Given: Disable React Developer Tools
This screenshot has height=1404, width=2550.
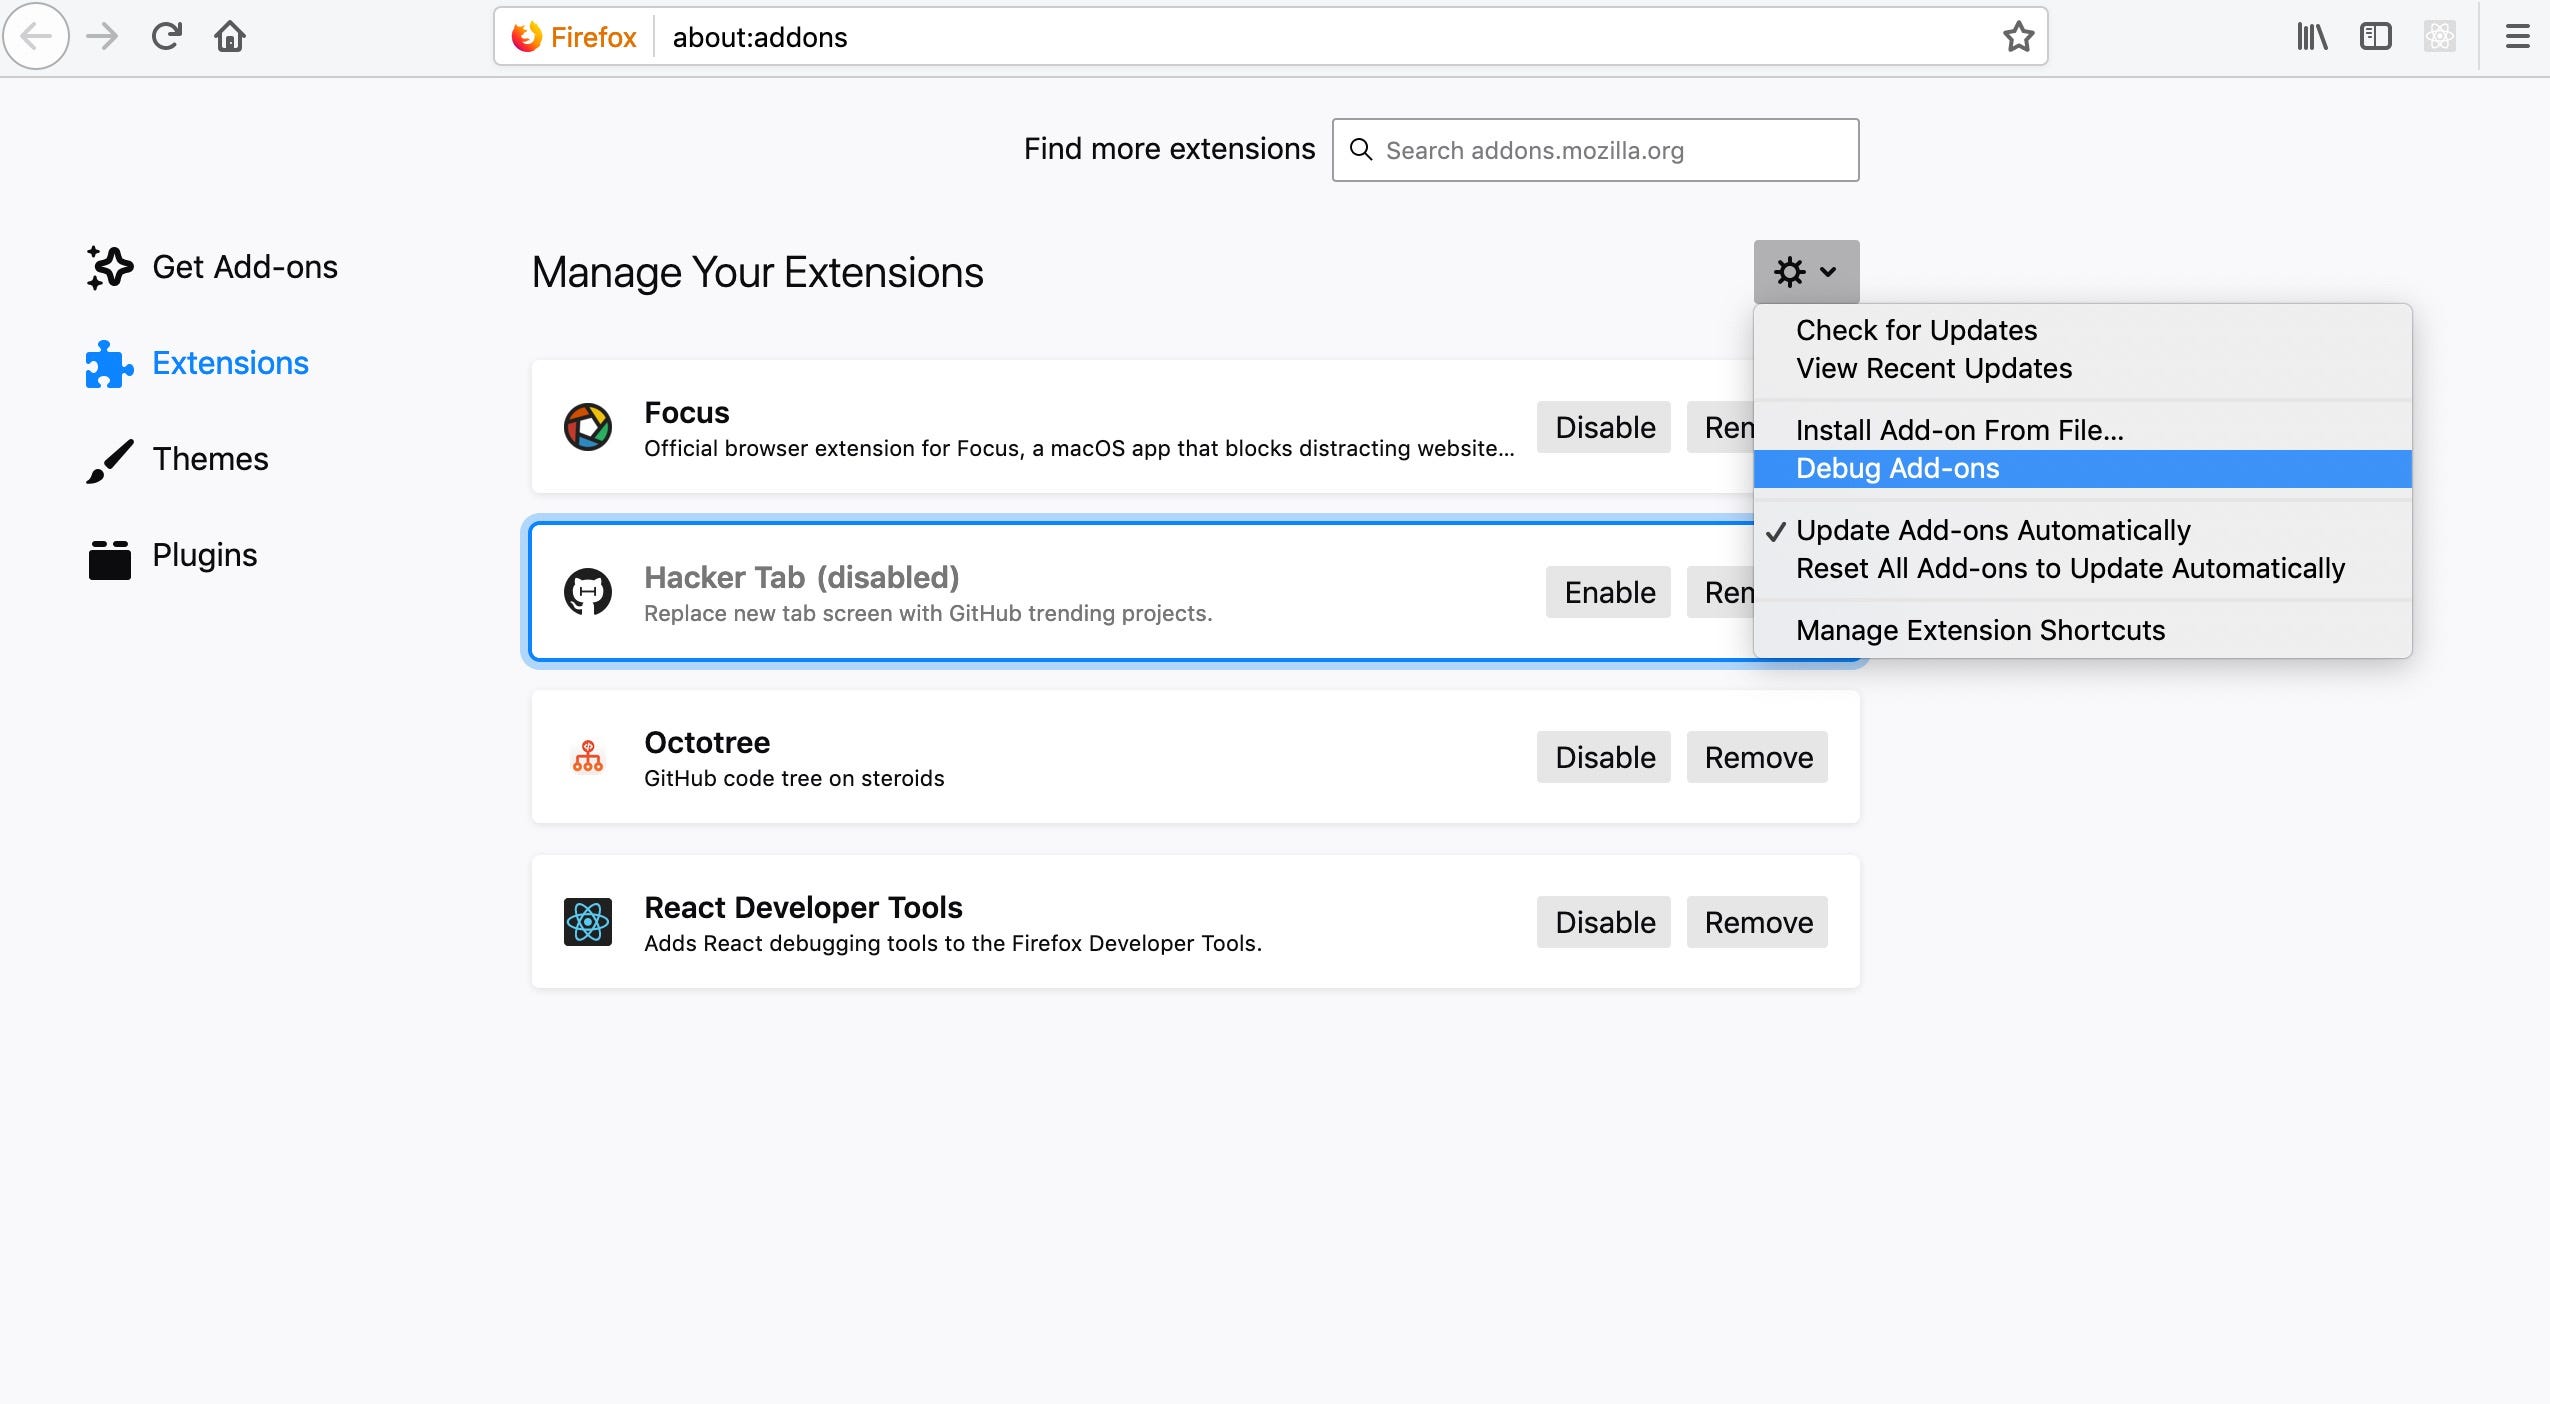Looking at the screenshot, I should click(x=1604, y=922).
